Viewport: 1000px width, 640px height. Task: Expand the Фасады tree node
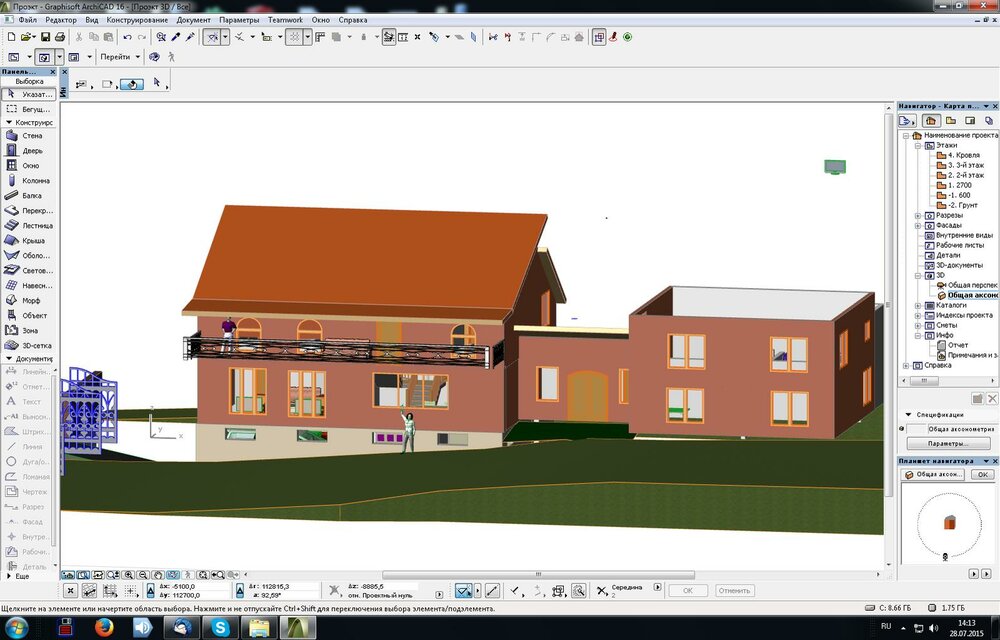918,225
